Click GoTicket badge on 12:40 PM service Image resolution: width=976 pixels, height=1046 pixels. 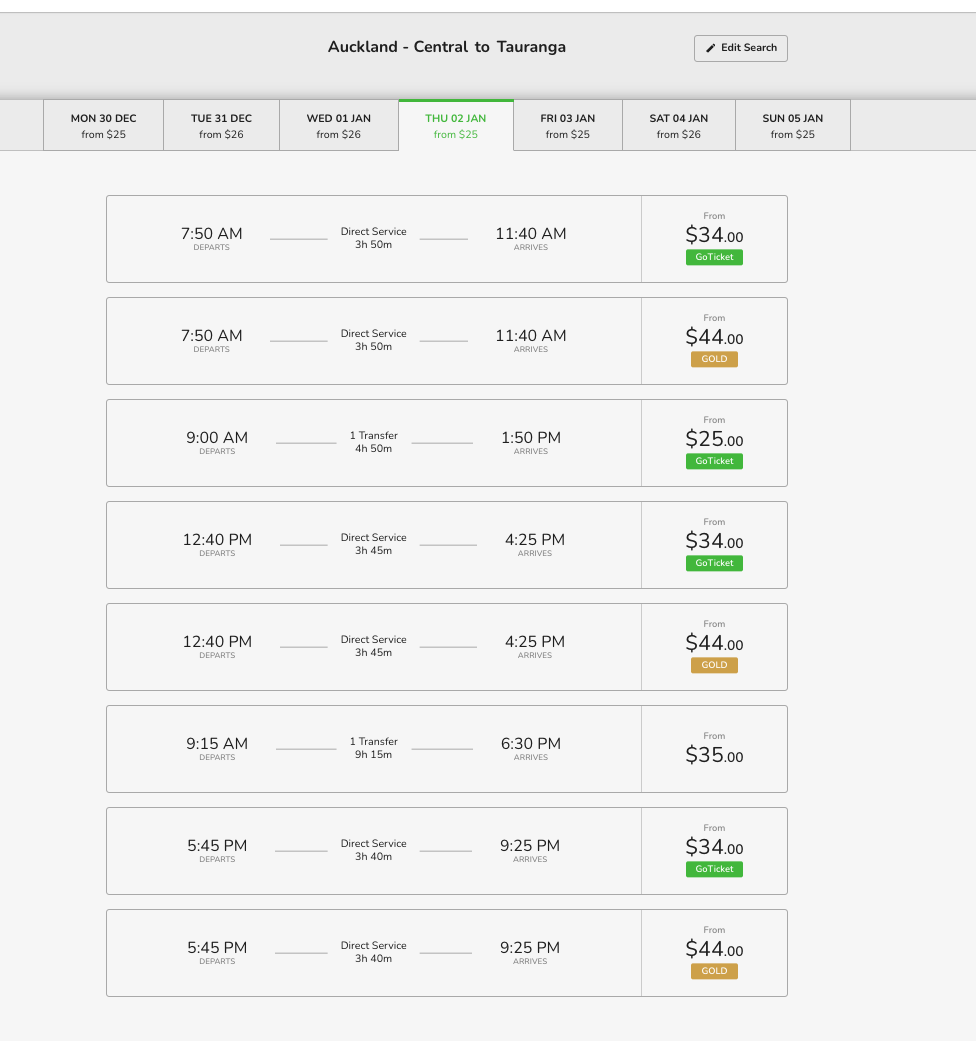click(x=714, y=563)
